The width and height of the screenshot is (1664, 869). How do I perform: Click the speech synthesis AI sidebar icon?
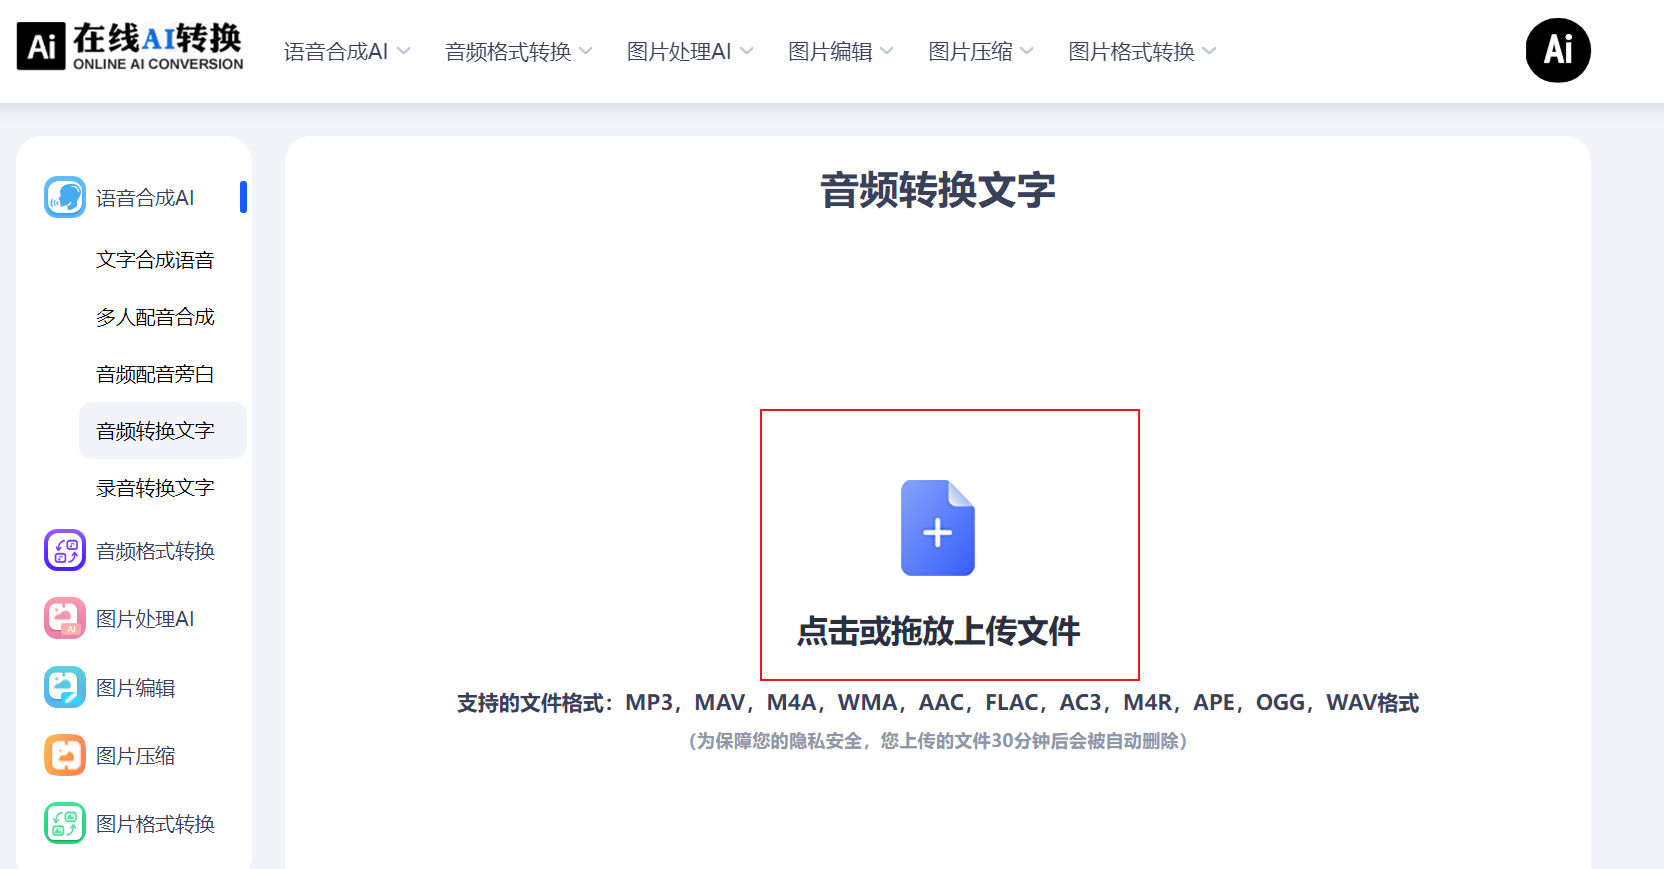pos(65,197)
